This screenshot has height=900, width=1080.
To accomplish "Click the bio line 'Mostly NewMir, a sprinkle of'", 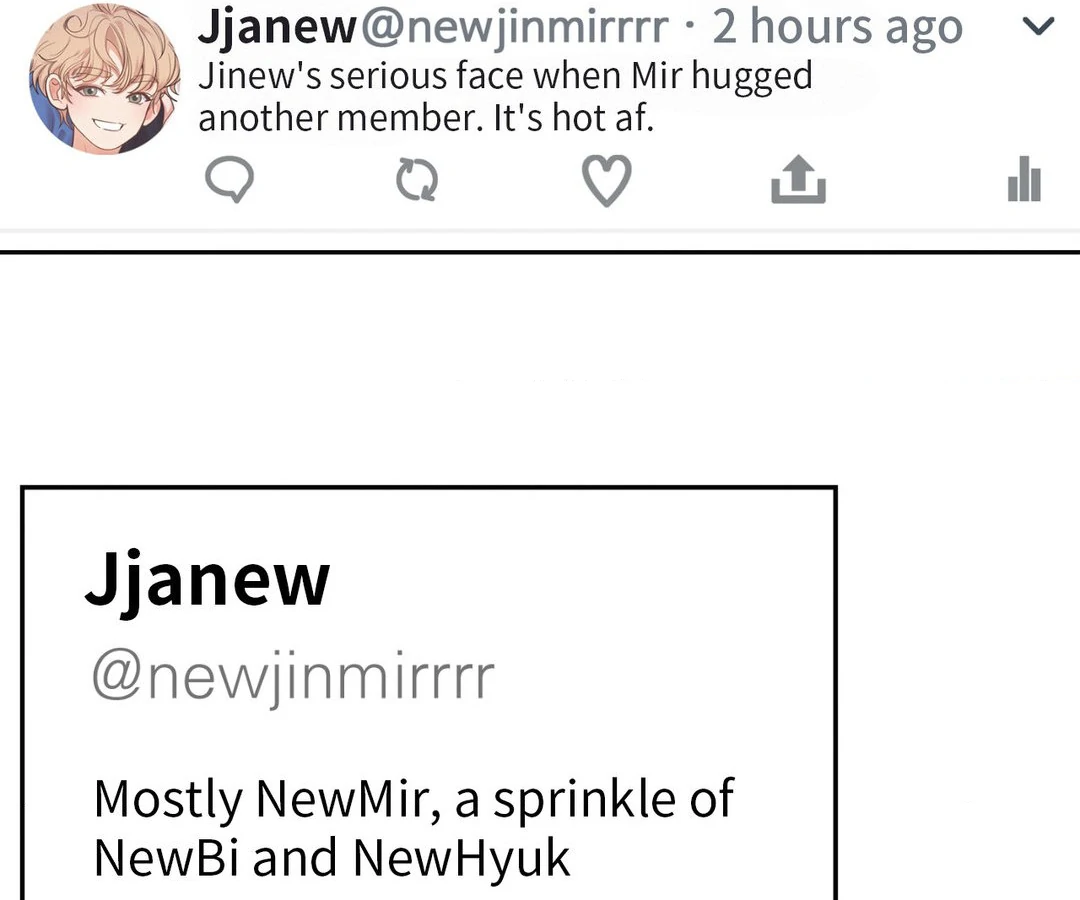I will pos(413,799).
